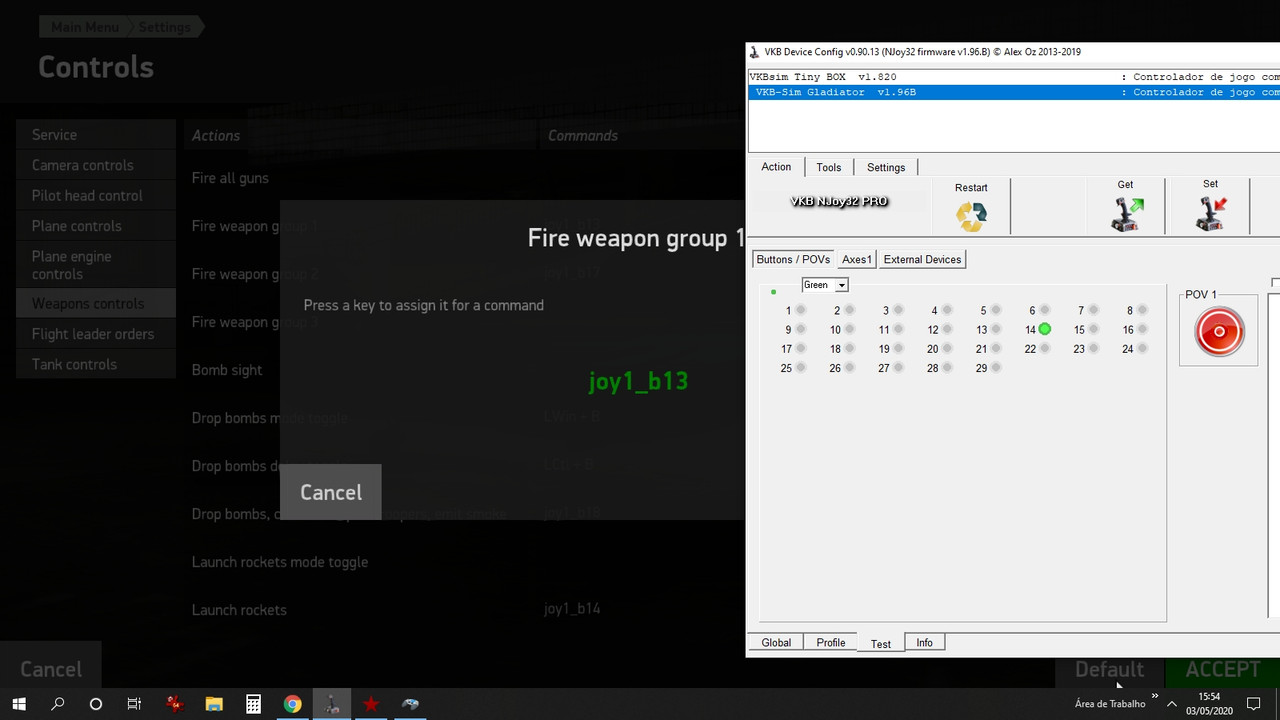The height and width of the screenshot is (720, 1280).
Task: Open taskbar search magnifier
Action: point(58,704)
